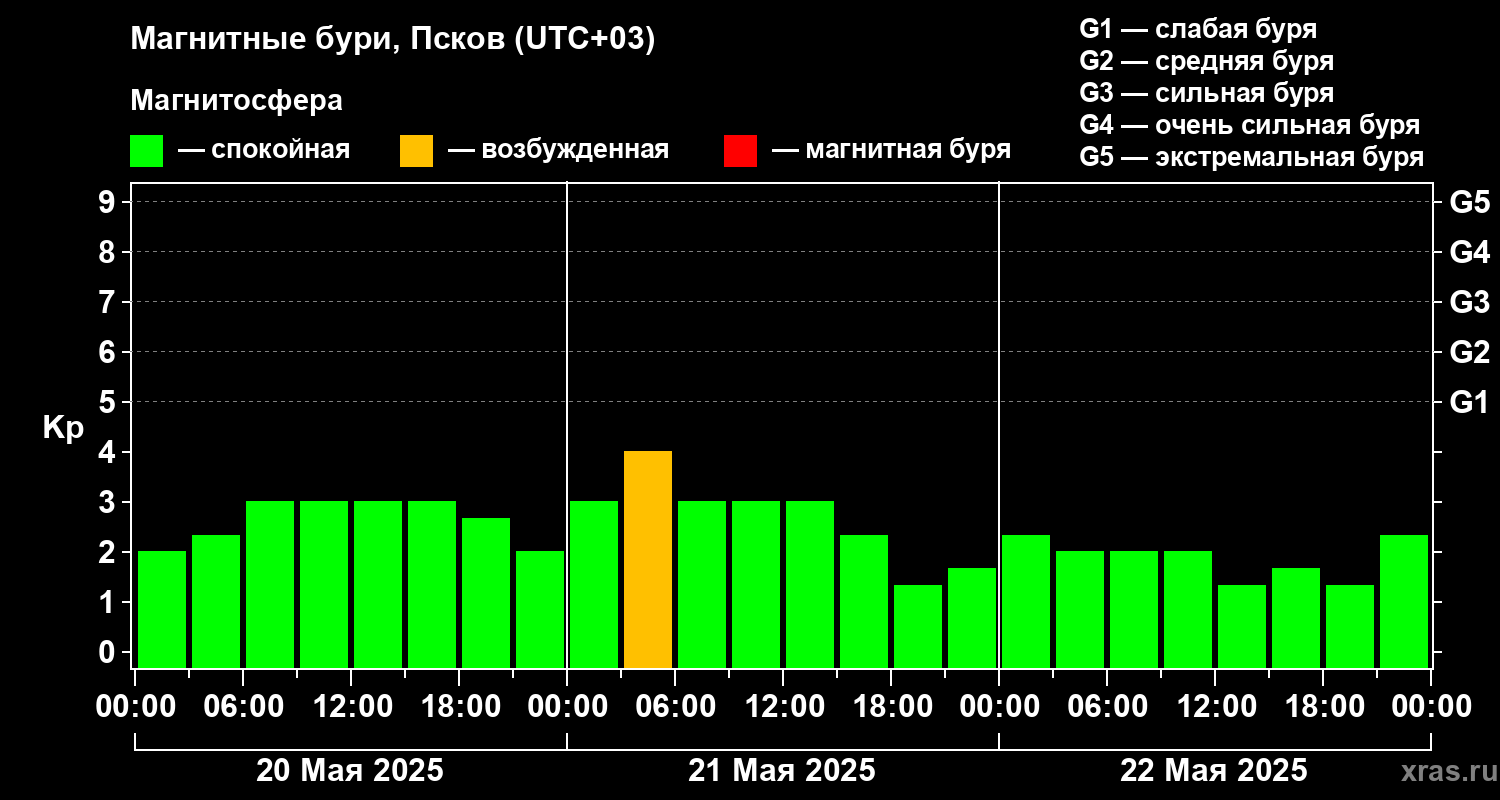Screen dimensions: 1500x800
Task: Click the orange 'возбужденная' legend swatch
Action: pos(416,151)
